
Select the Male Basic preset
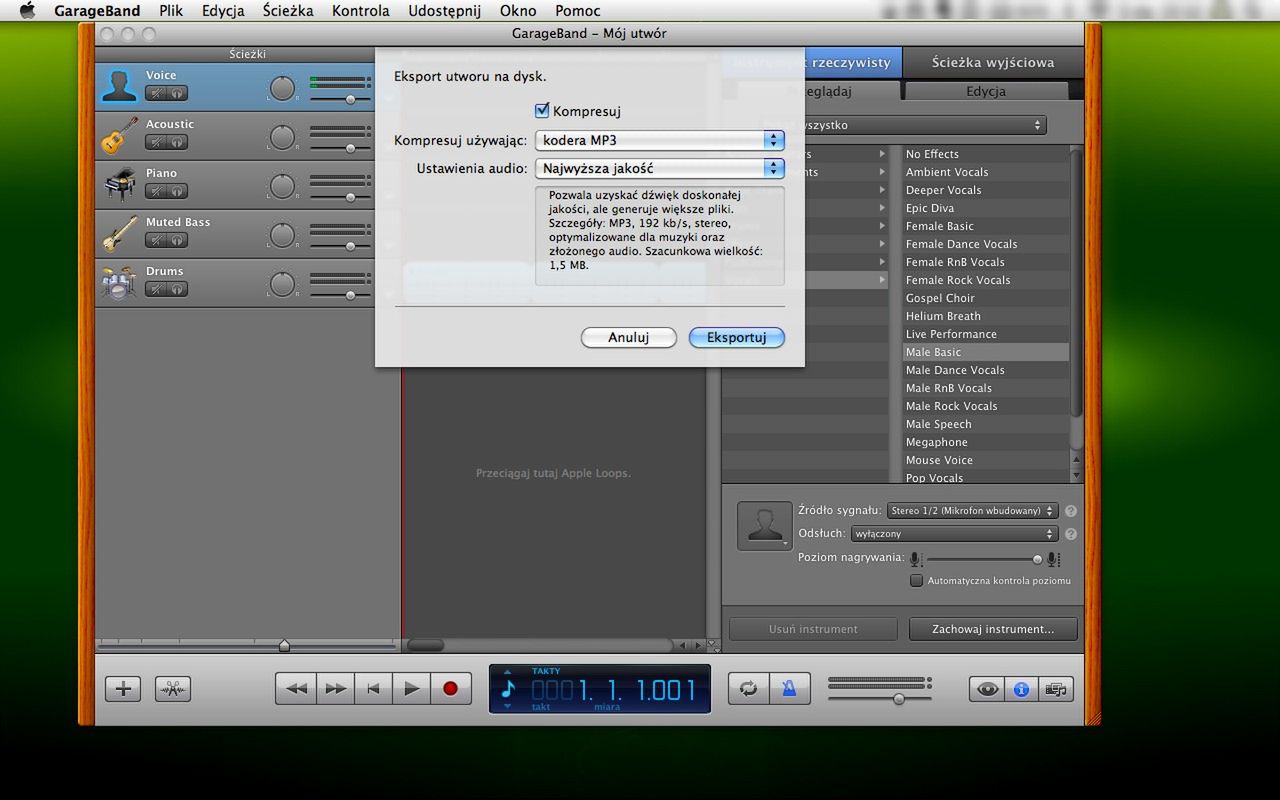click(985, 352)
